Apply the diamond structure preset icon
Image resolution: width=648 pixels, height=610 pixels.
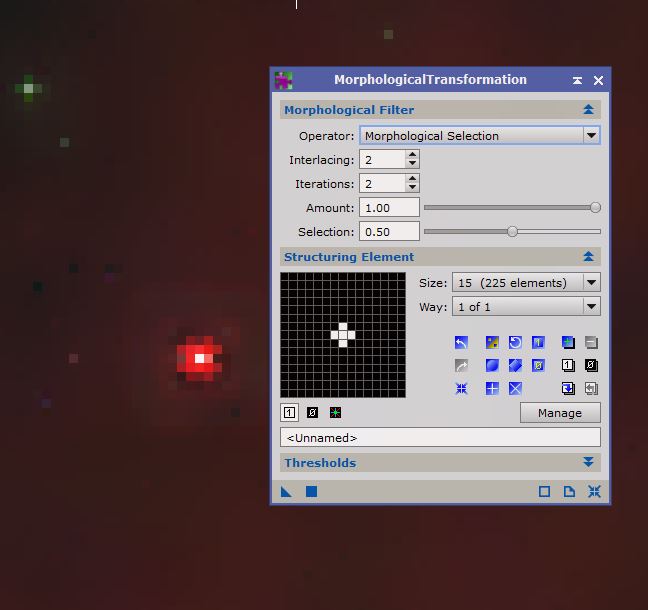pos(515,366)
